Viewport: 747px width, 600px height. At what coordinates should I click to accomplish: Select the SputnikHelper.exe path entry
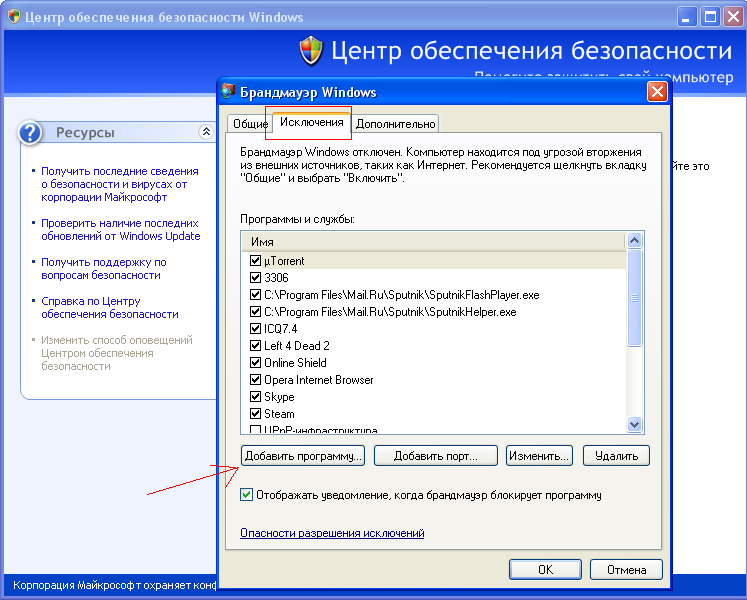tap(390, 312)
